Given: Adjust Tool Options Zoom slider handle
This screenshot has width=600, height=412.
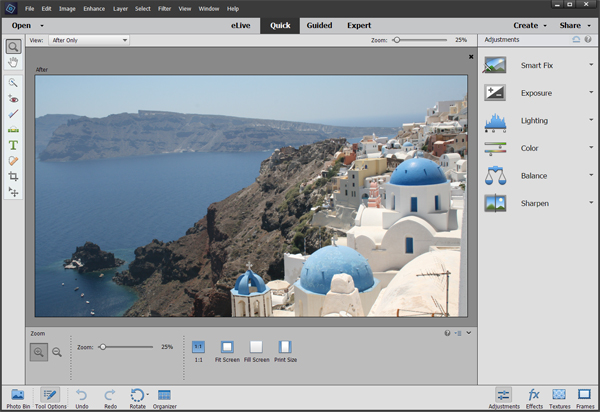Looking at the screenshot, I should (103, 347).
